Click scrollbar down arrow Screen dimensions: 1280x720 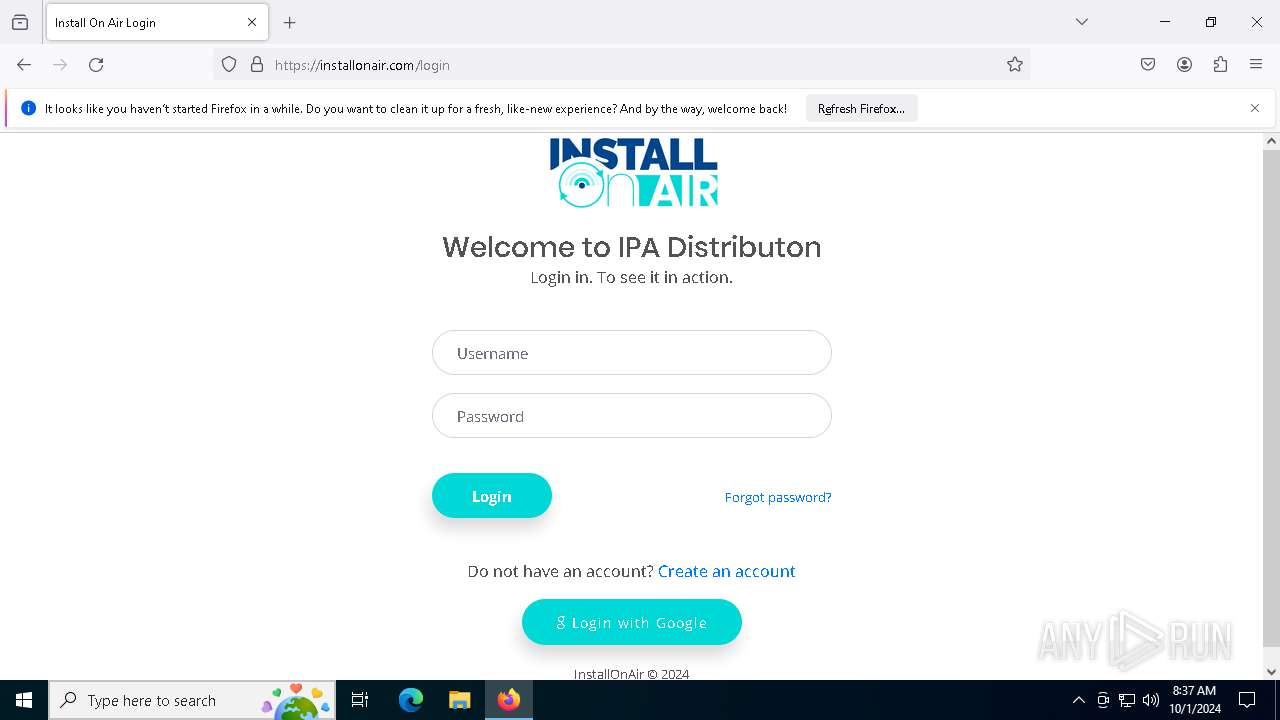click(x=1271, y=672)
